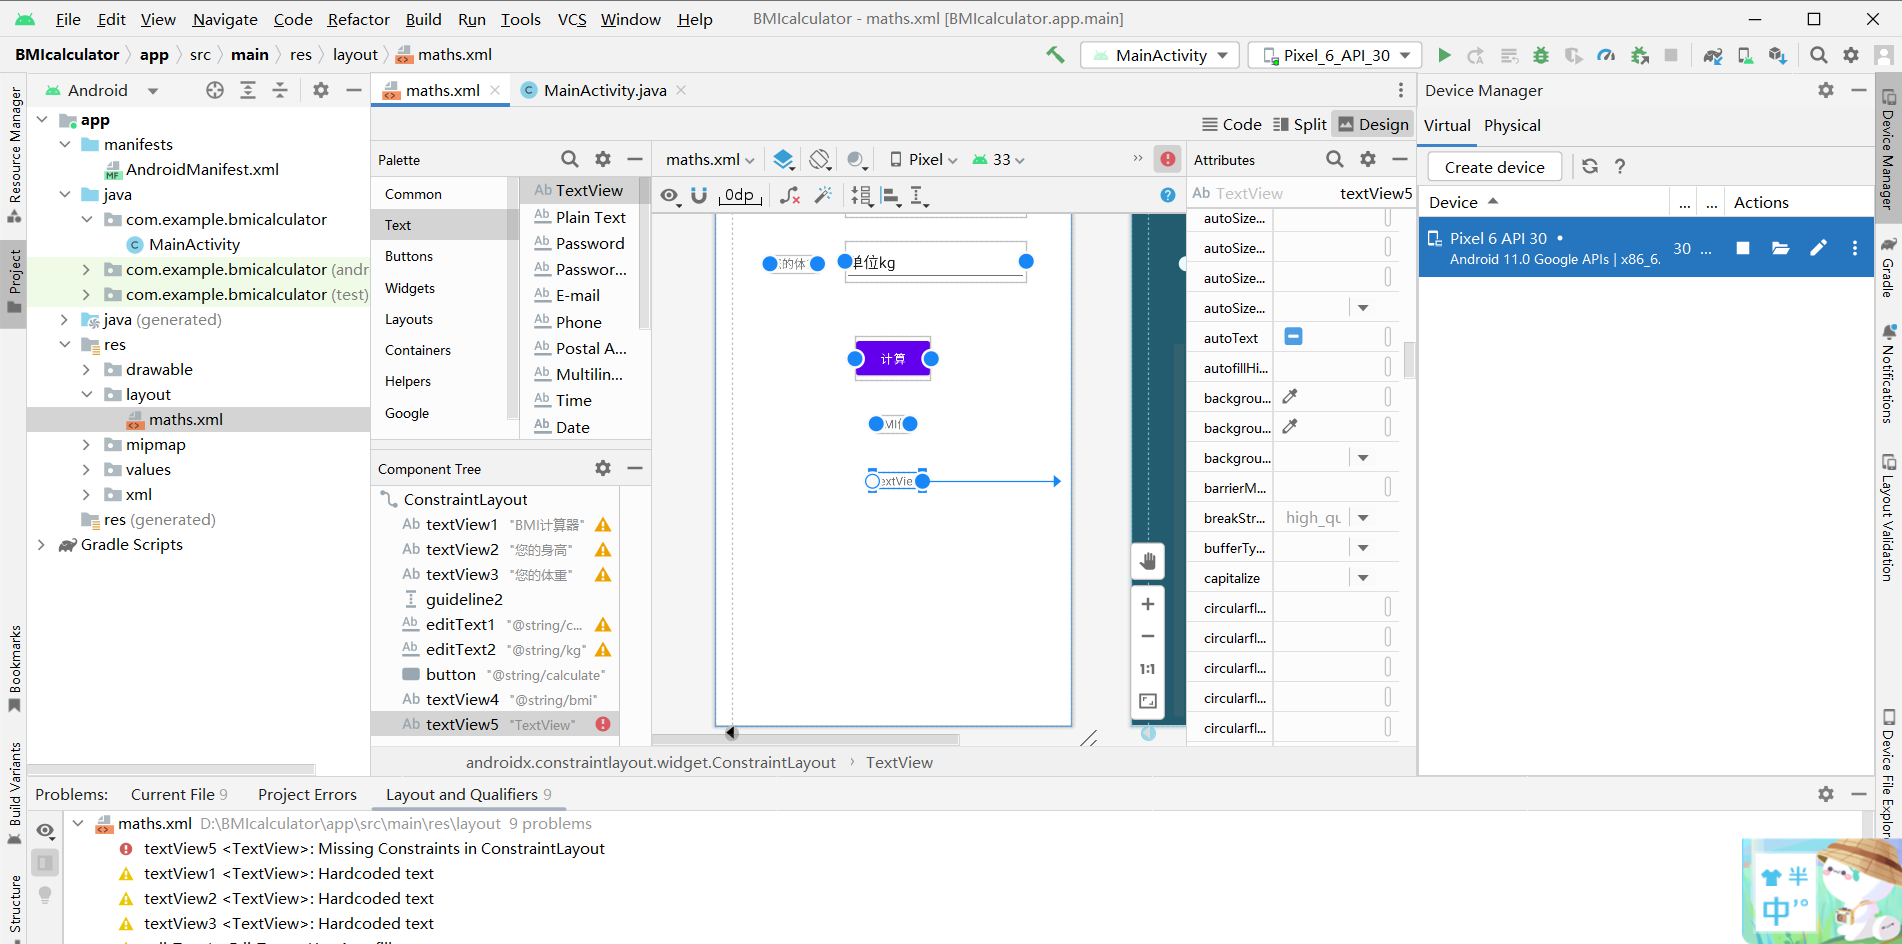Click the Make Project hammer icon
The height and width of the screenshot is (944, 1902).
(x=1055, y=55)
